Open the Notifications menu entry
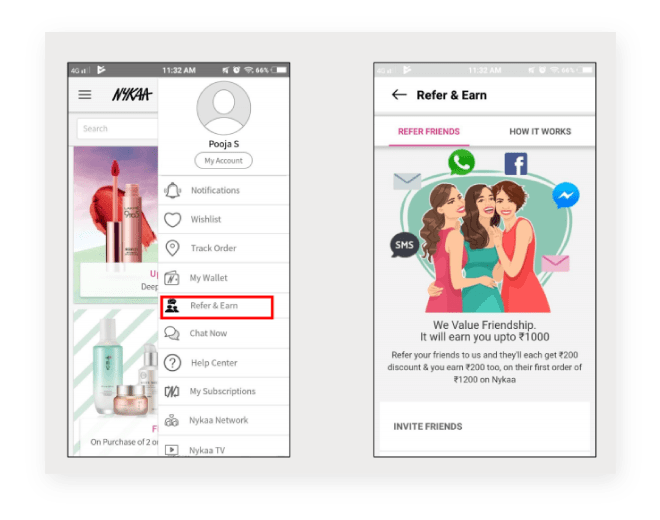This screenshot has height=520, width=660. pos(224,190)
